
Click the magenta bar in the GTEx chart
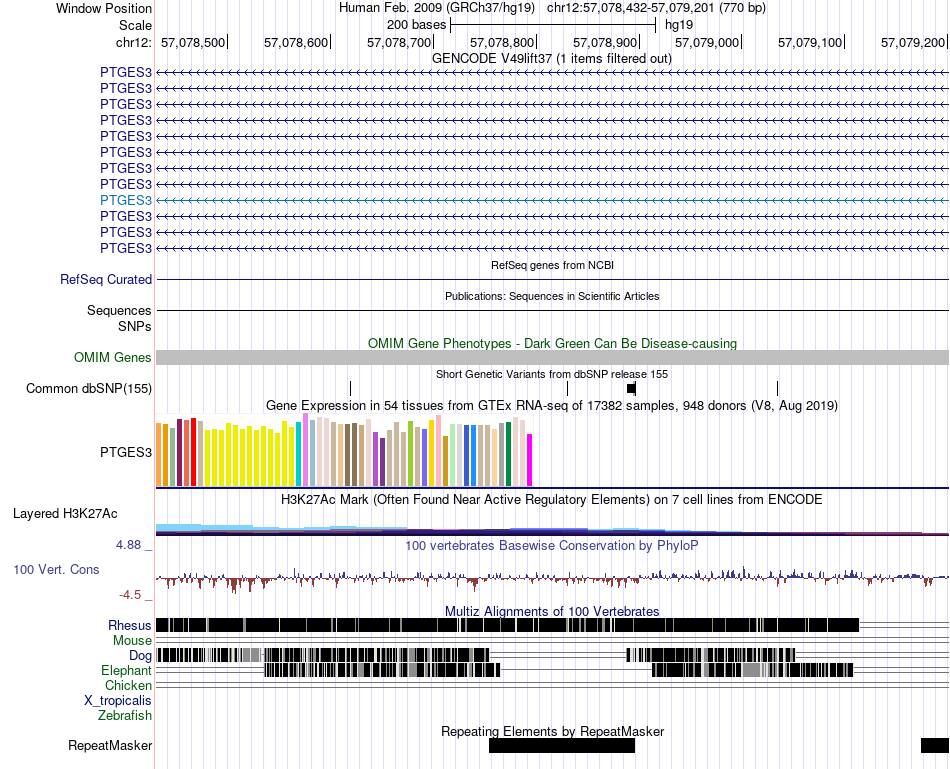pos(530,460)
